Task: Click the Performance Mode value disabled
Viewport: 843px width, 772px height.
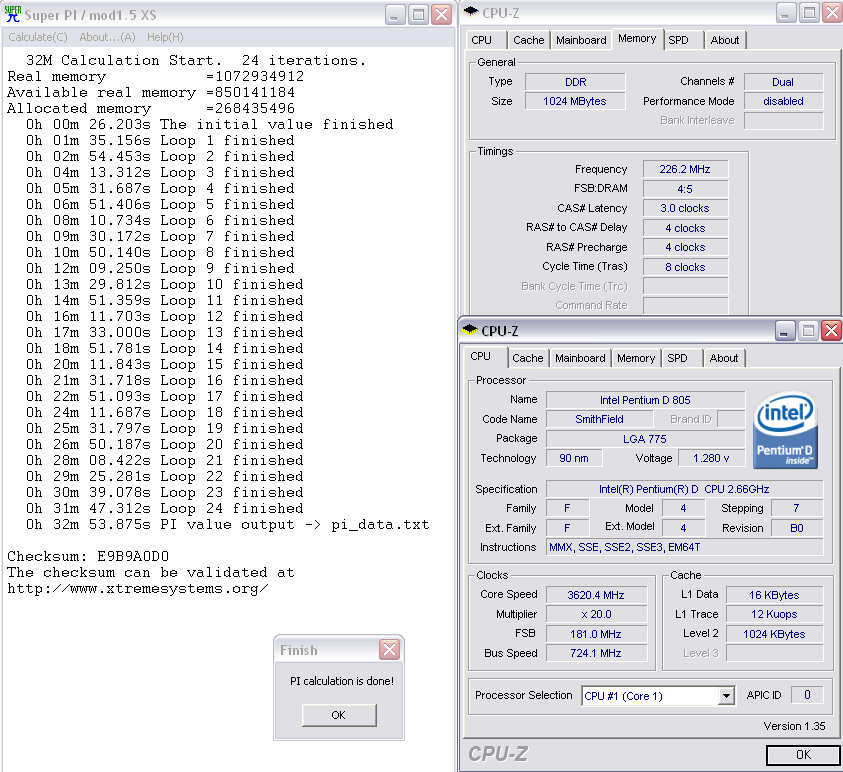Action: (783, 101)
